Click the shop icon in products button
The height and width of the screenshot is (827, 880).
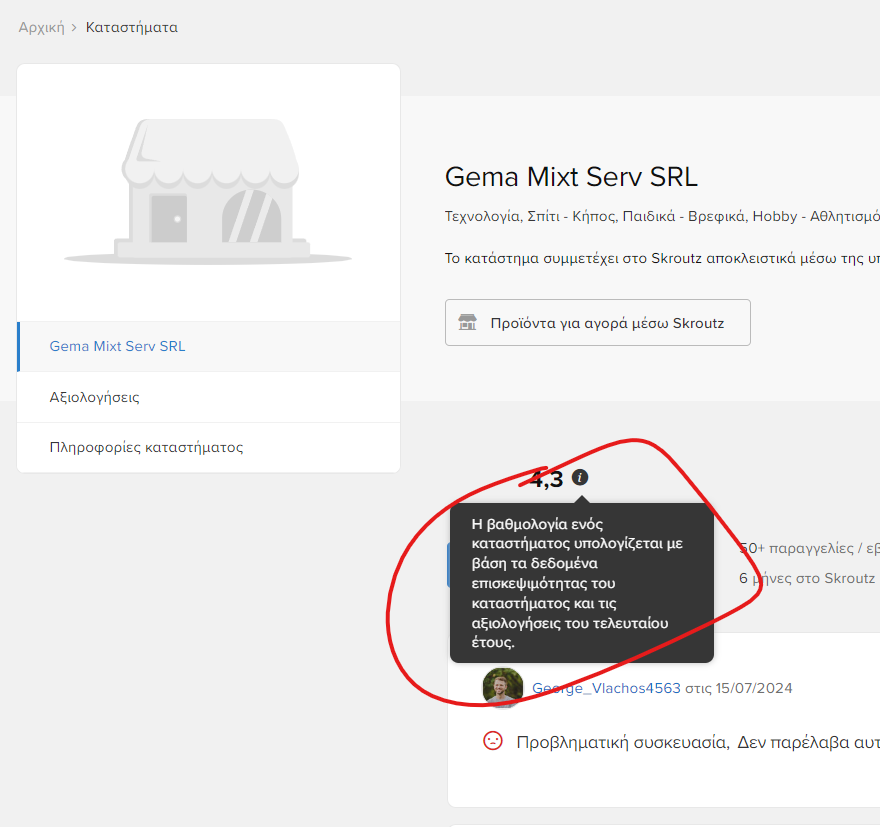point(468,323)
